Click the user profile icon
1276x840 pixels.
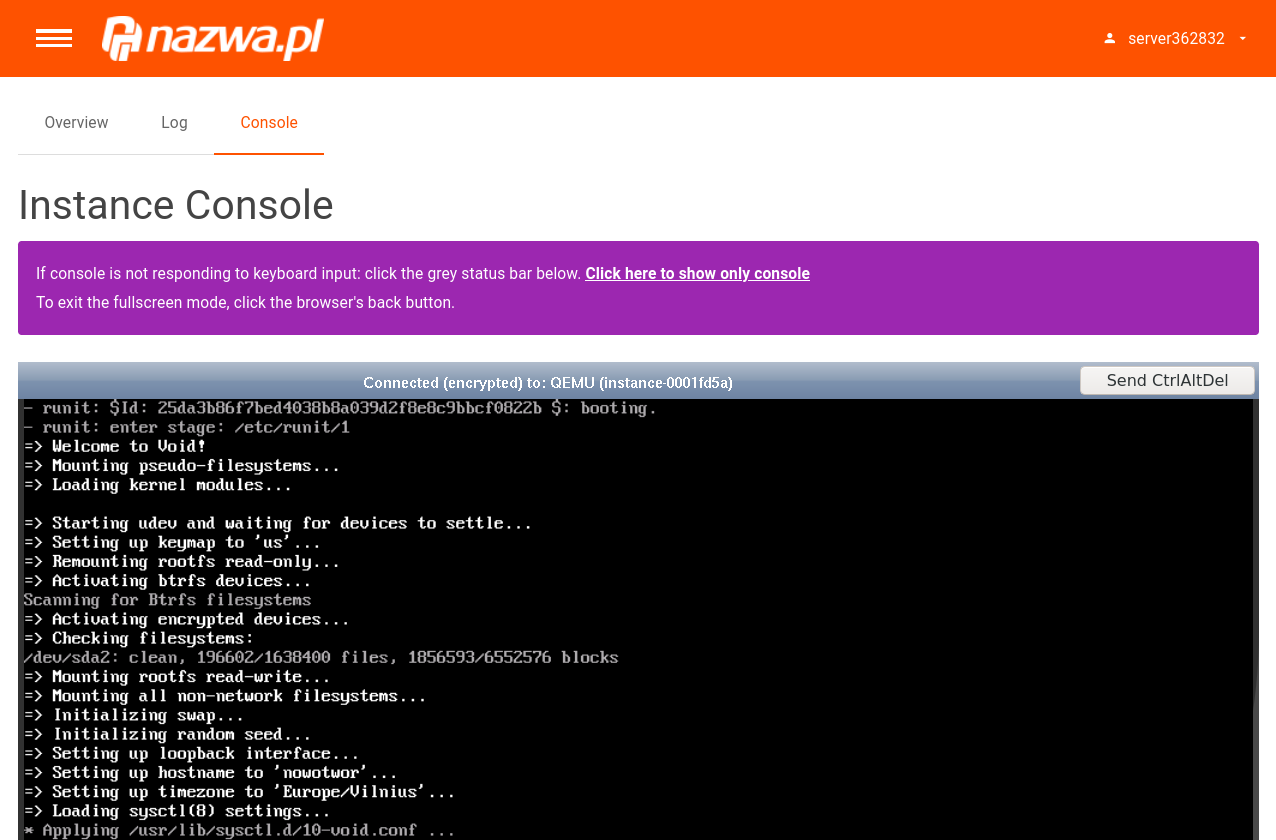[x=1109, y=39]
